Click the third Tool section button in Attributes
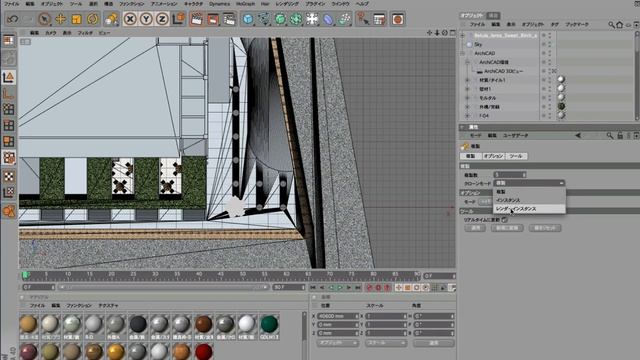Image resolution: width=640 pixels, height=360 pixels. click(x=545, y=228)
